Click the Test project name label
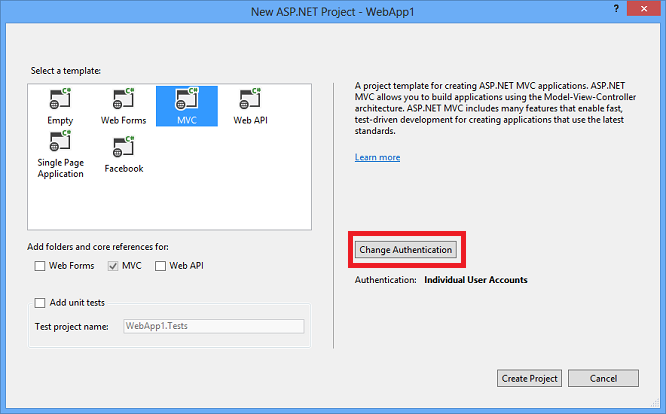666x414 pixels. [71, 327]
